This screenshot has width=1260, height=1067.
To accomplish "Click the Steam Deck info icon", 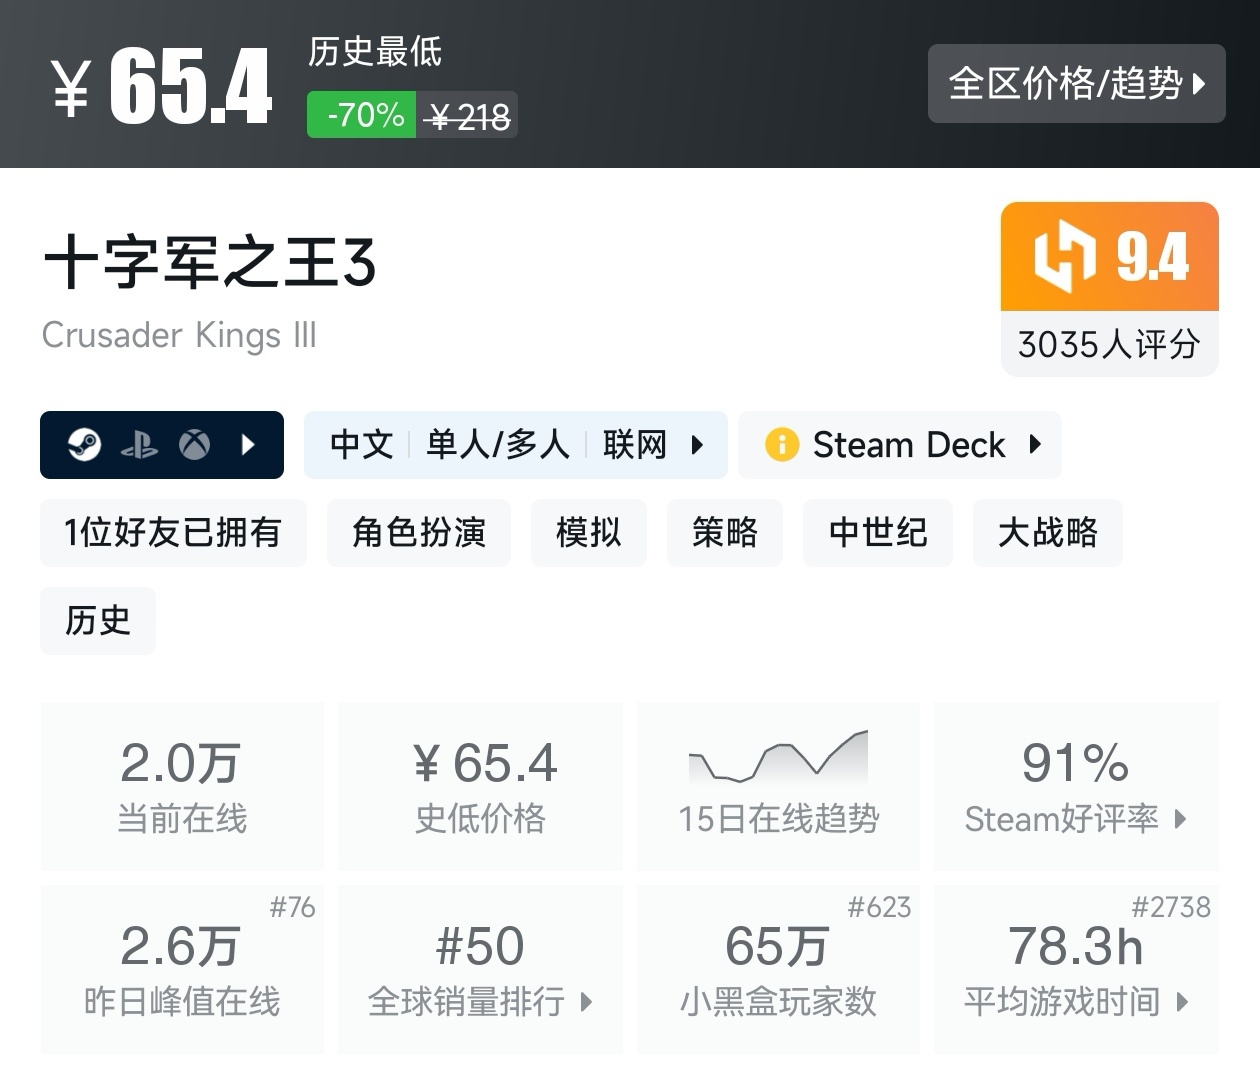I will [782, 444].
